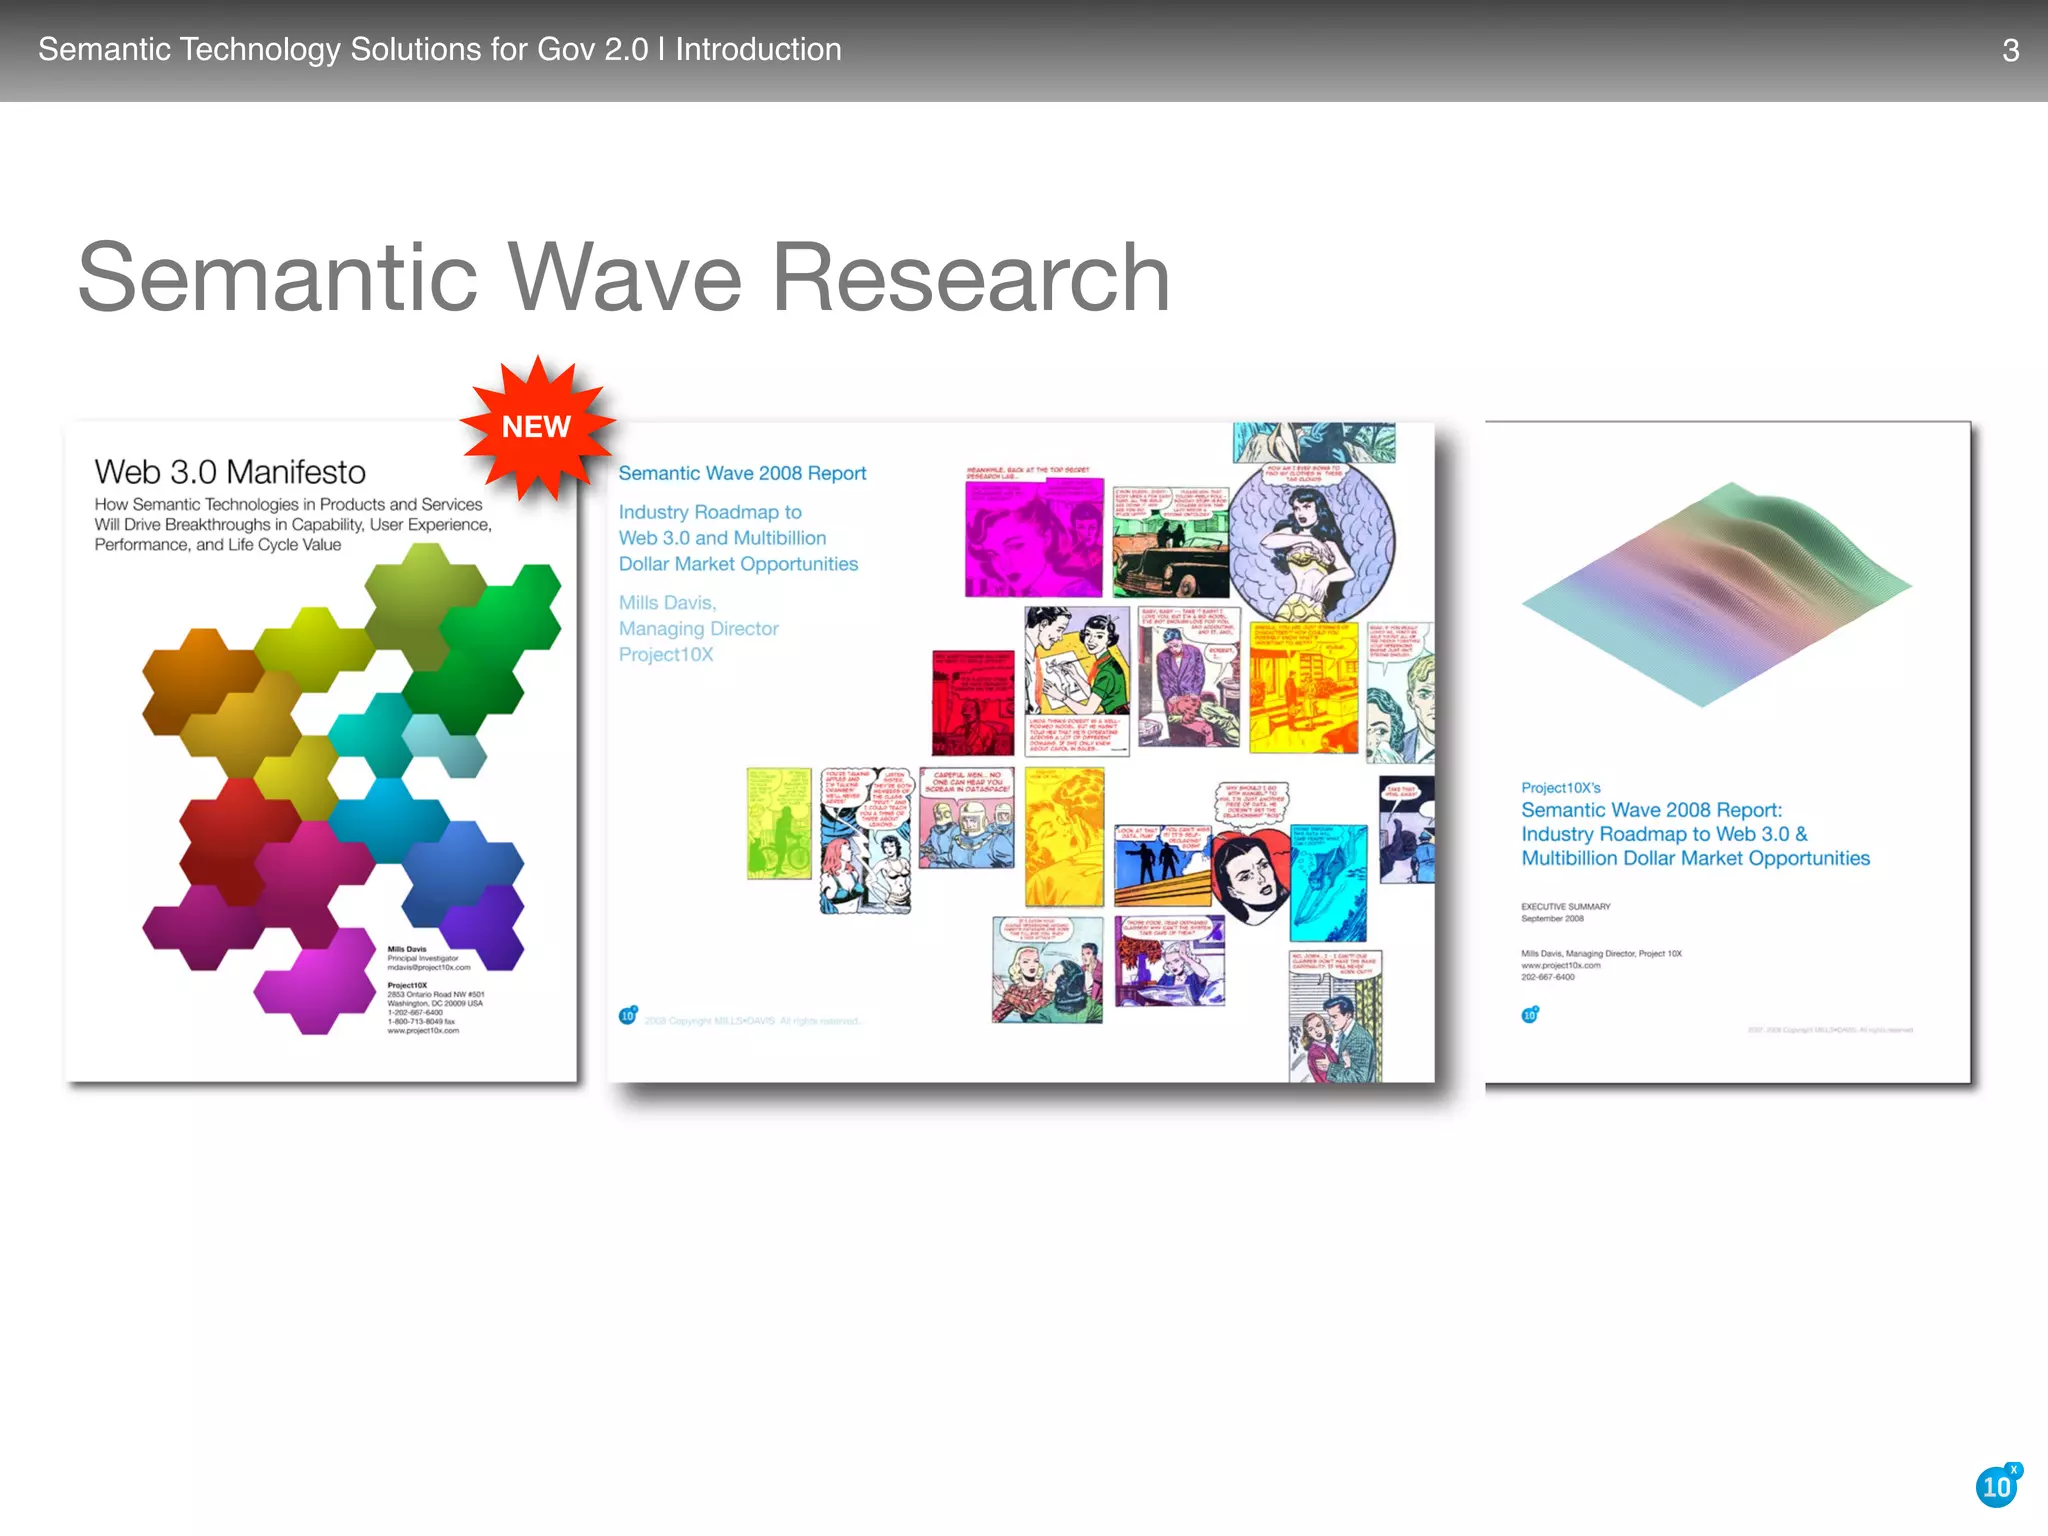Open the Web 3.0 Manifesto cover thumbnail
Viewport: 2048px width, 1536px height.
pyautogui.click(x=321, y=751)
